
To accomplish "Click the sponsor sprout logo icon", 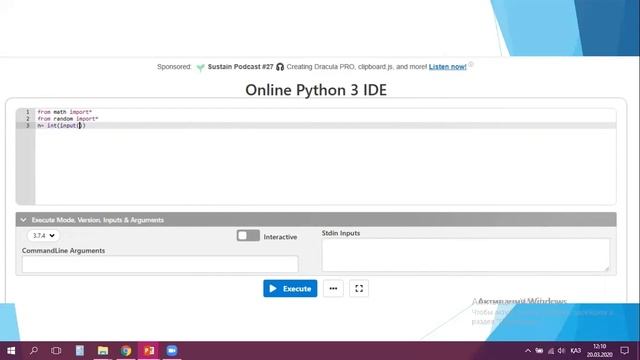I will 200,67.
